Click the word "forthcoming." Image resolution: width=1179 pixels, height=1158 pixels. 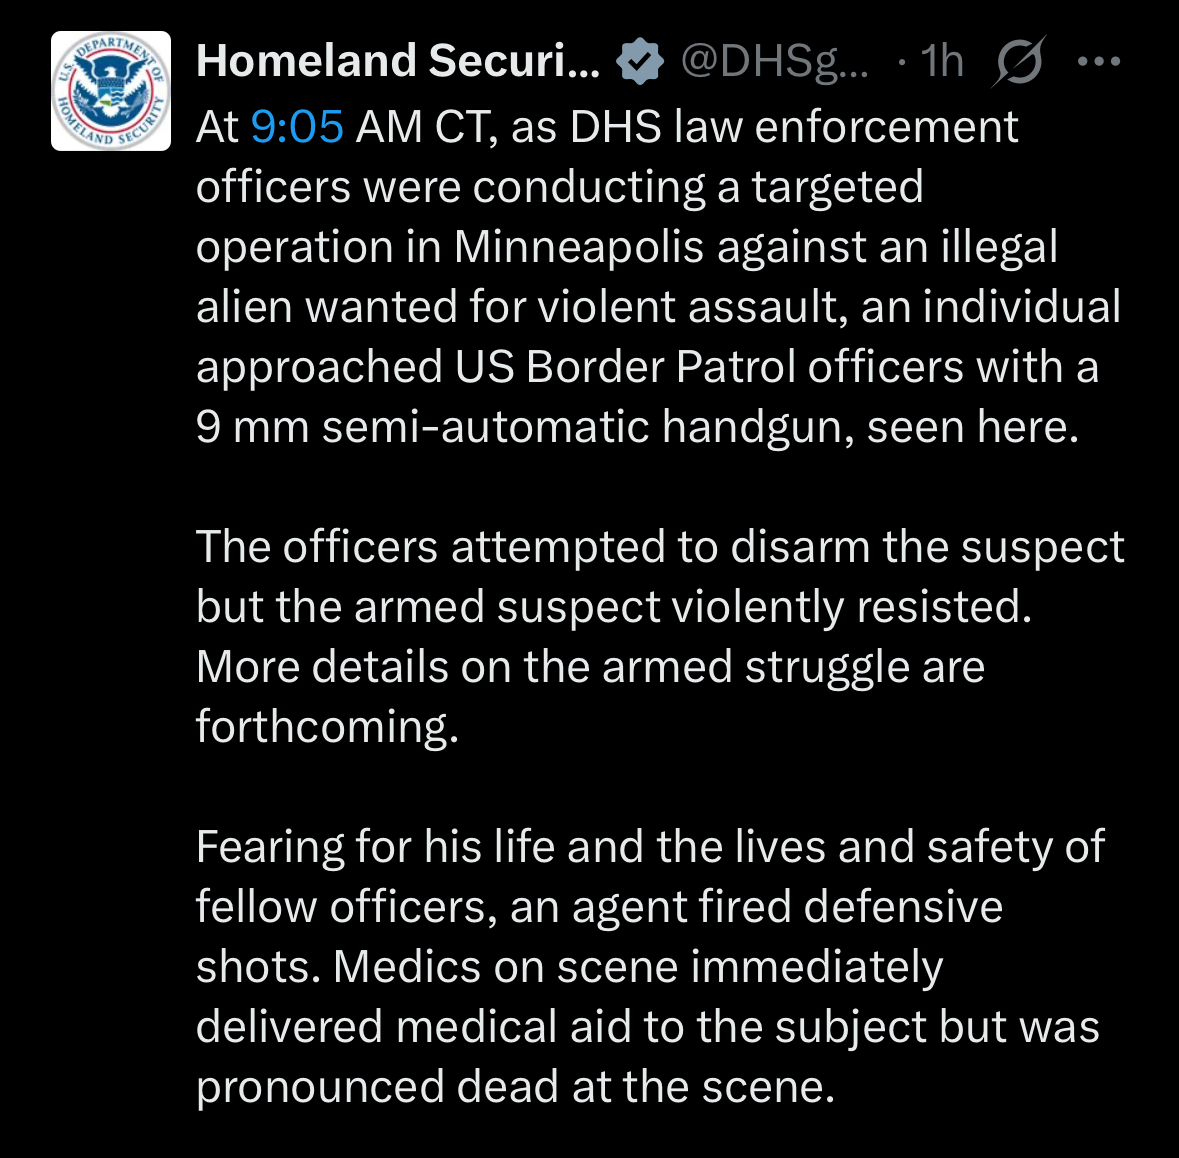[x=327, y=727]
